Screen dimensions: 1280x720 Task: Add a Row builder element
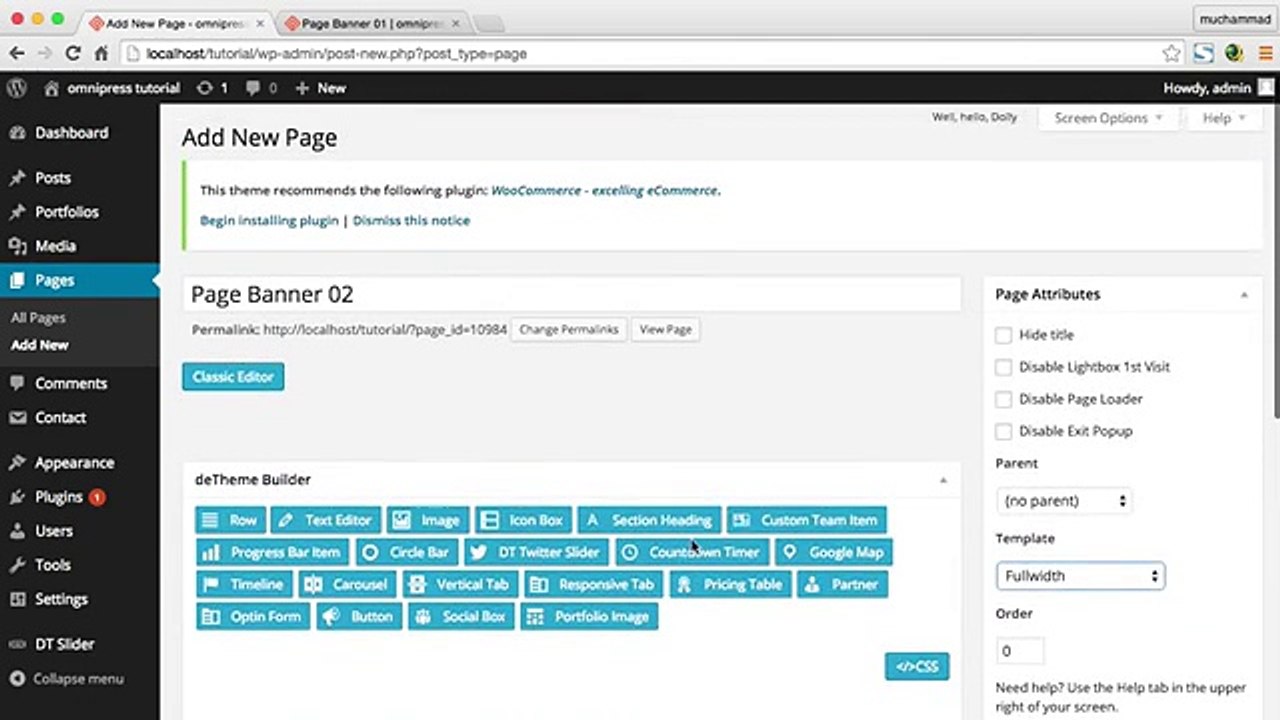coord(230,520)
